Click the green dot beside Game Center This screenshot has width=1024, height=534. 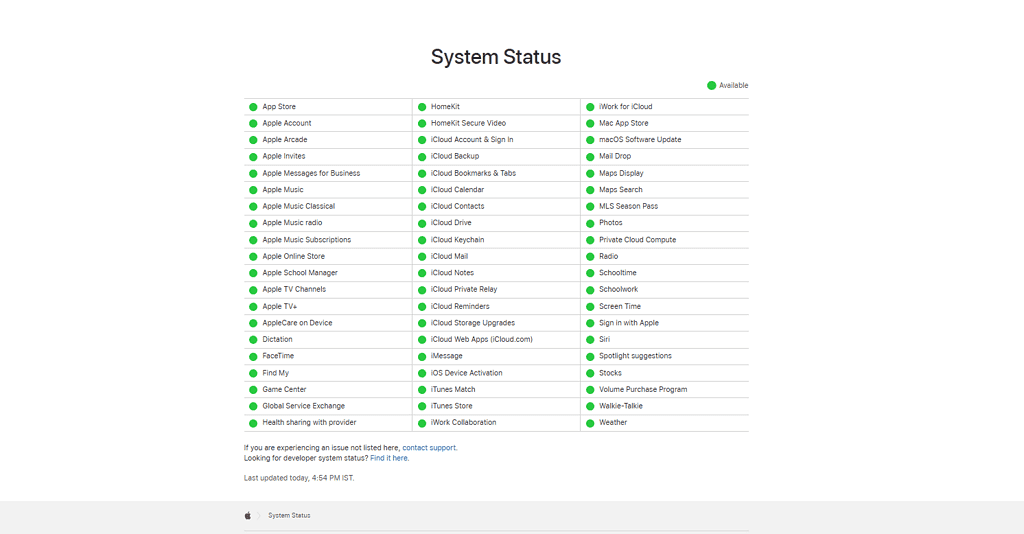tap(253, 390)
